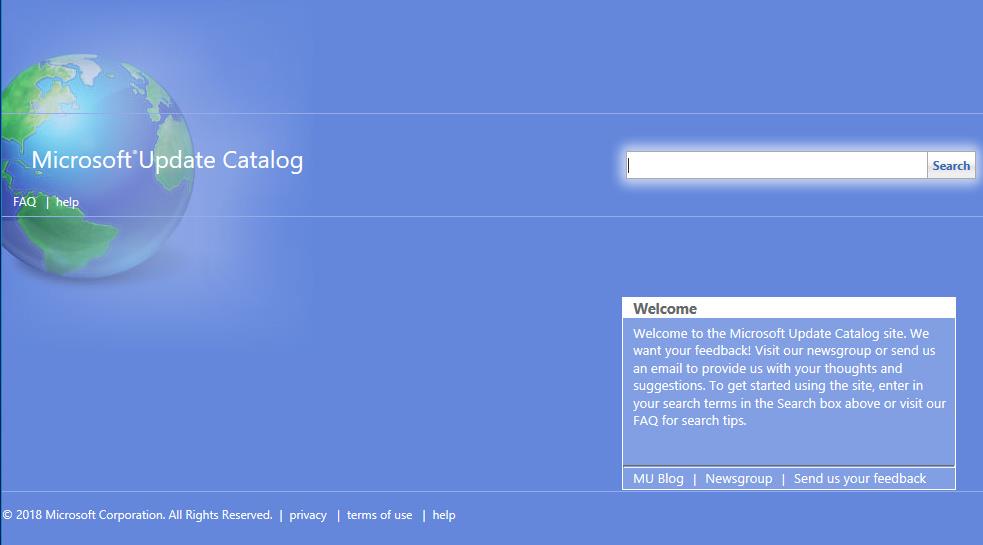Open the help link beside FAQ
The image size is (983, 545).
pos(67,202)
